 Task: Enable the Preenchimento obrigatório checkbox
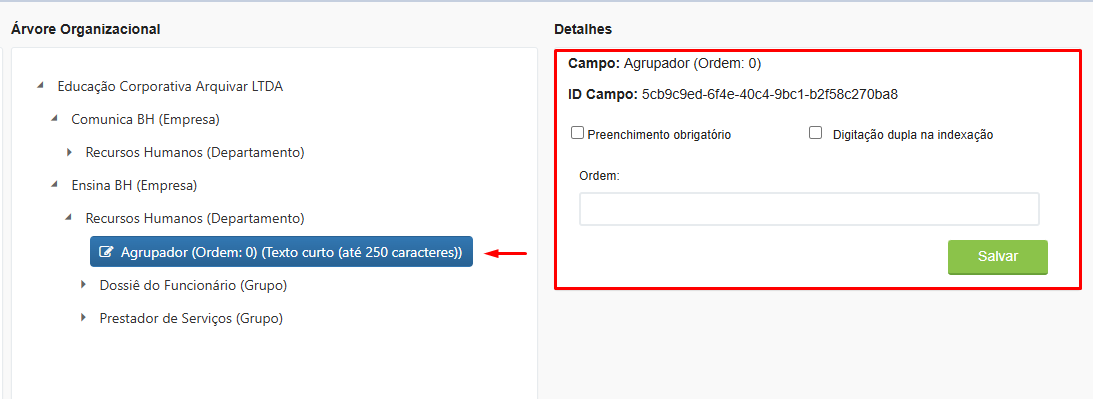(577, 133)
